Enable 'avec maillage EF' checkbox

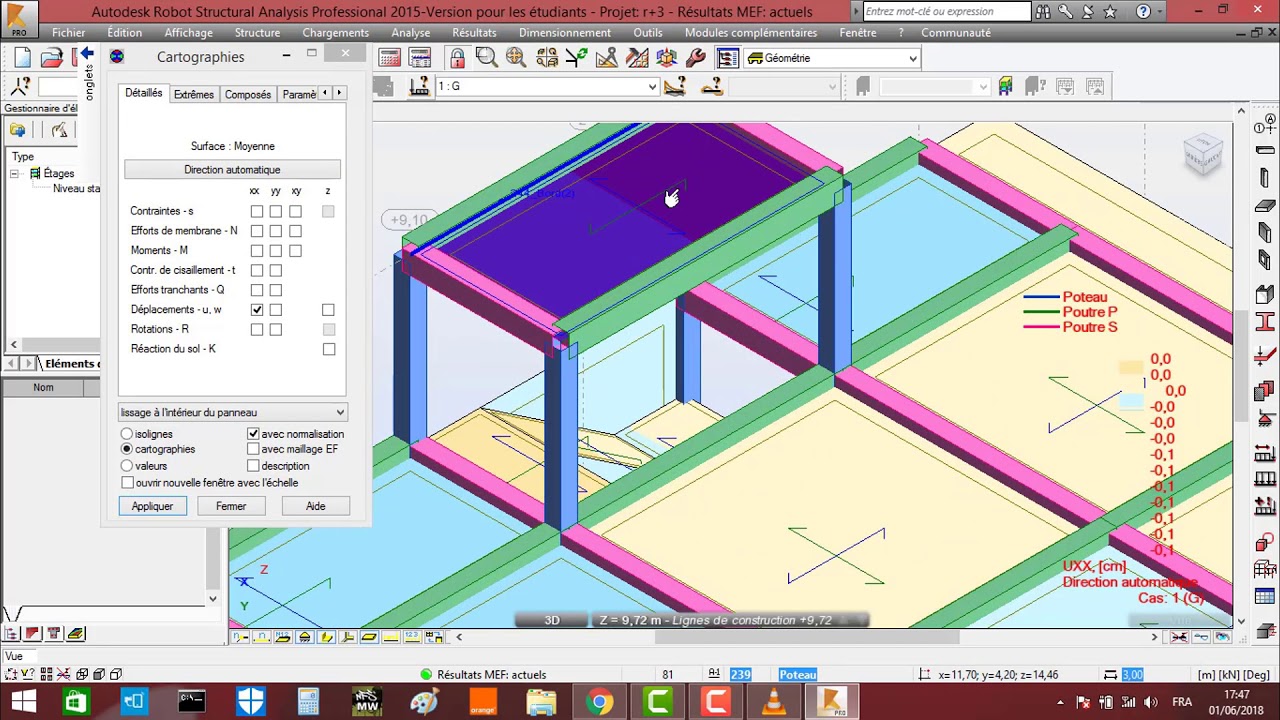253,450
